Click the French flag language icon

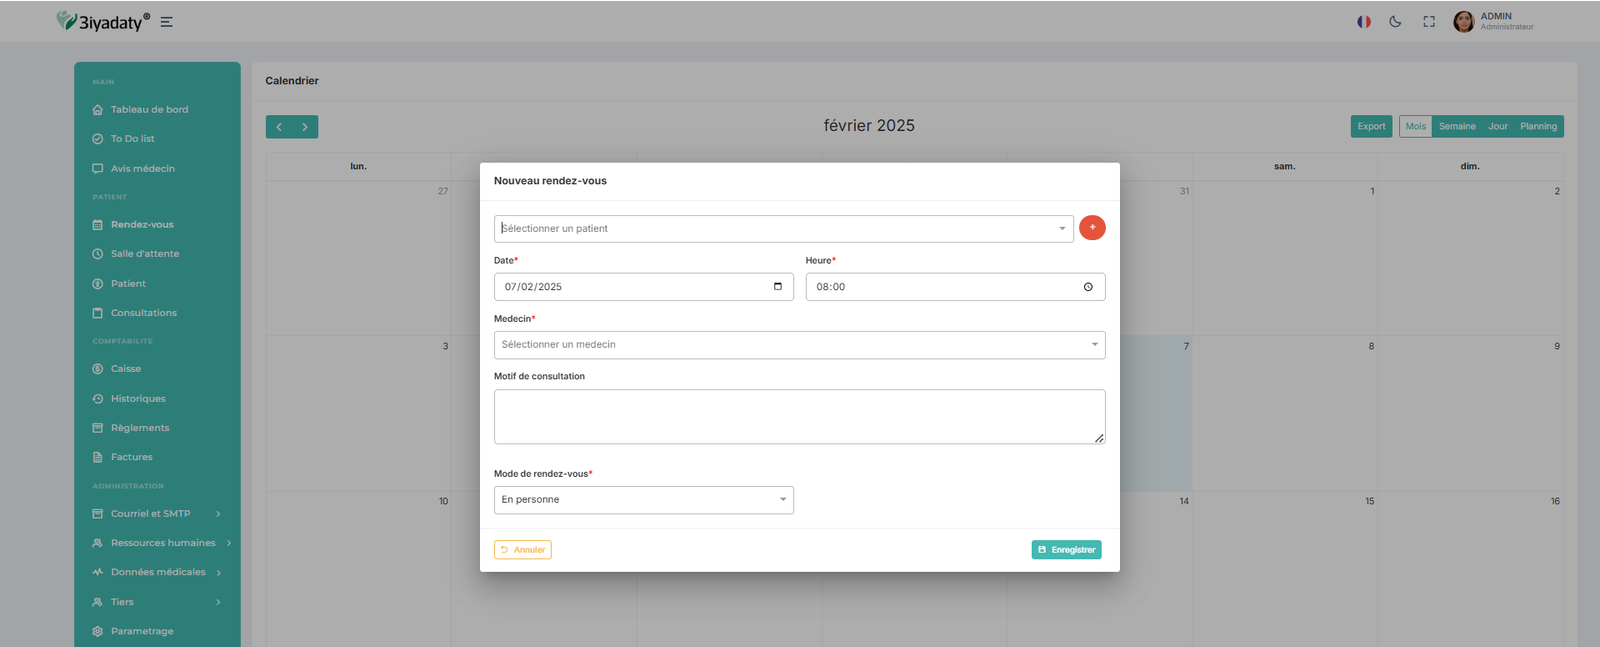click(x=1363, y=22)
